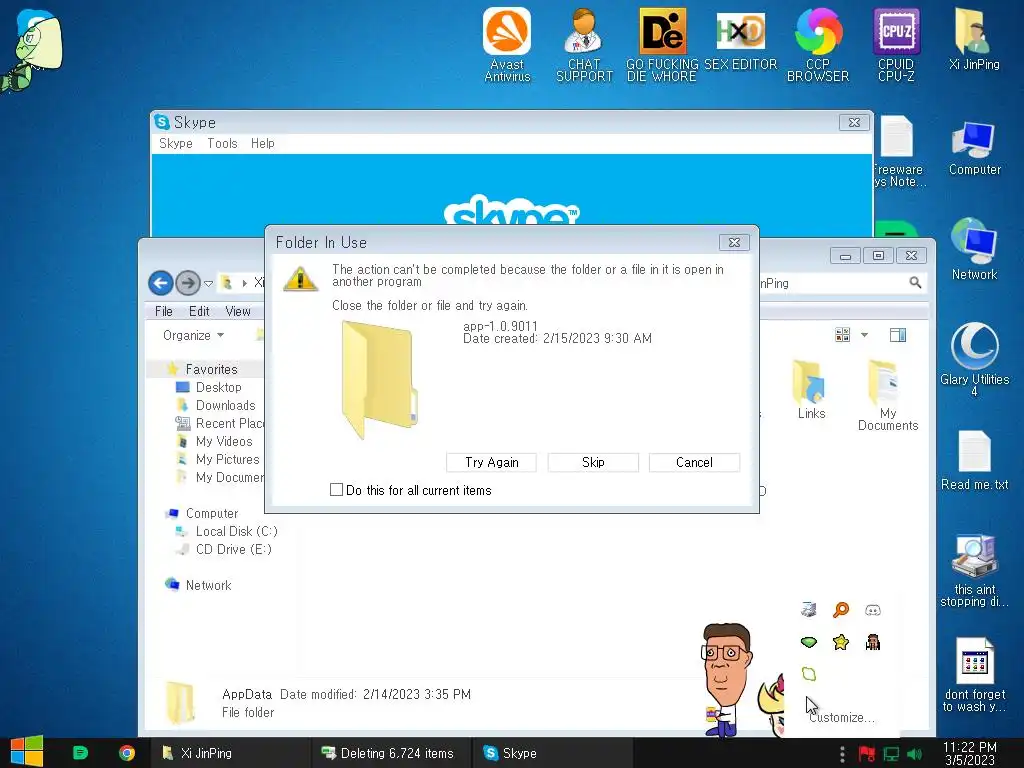Show hidden tray icons with the dots button
This screenshot has height=768, width=1024.
click(842, 754)
